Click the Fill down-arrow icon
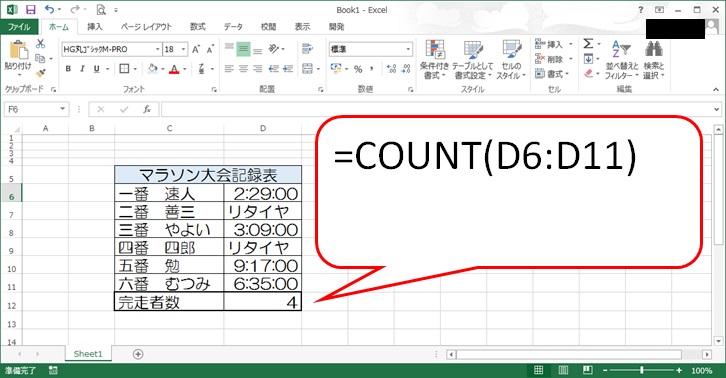The height and width of the screenshot is (378, 726). [588, 59]
